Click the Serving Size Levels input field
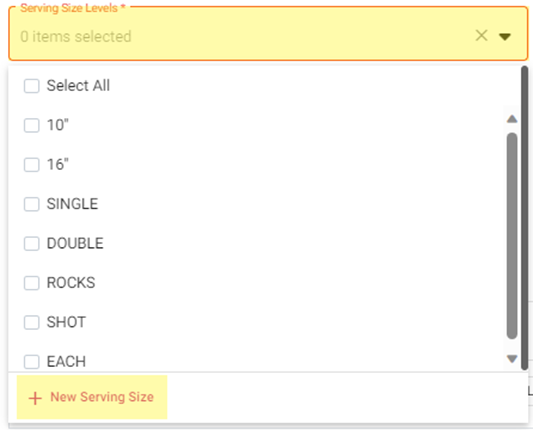This screenshot has width=533, height=430. 268,34
